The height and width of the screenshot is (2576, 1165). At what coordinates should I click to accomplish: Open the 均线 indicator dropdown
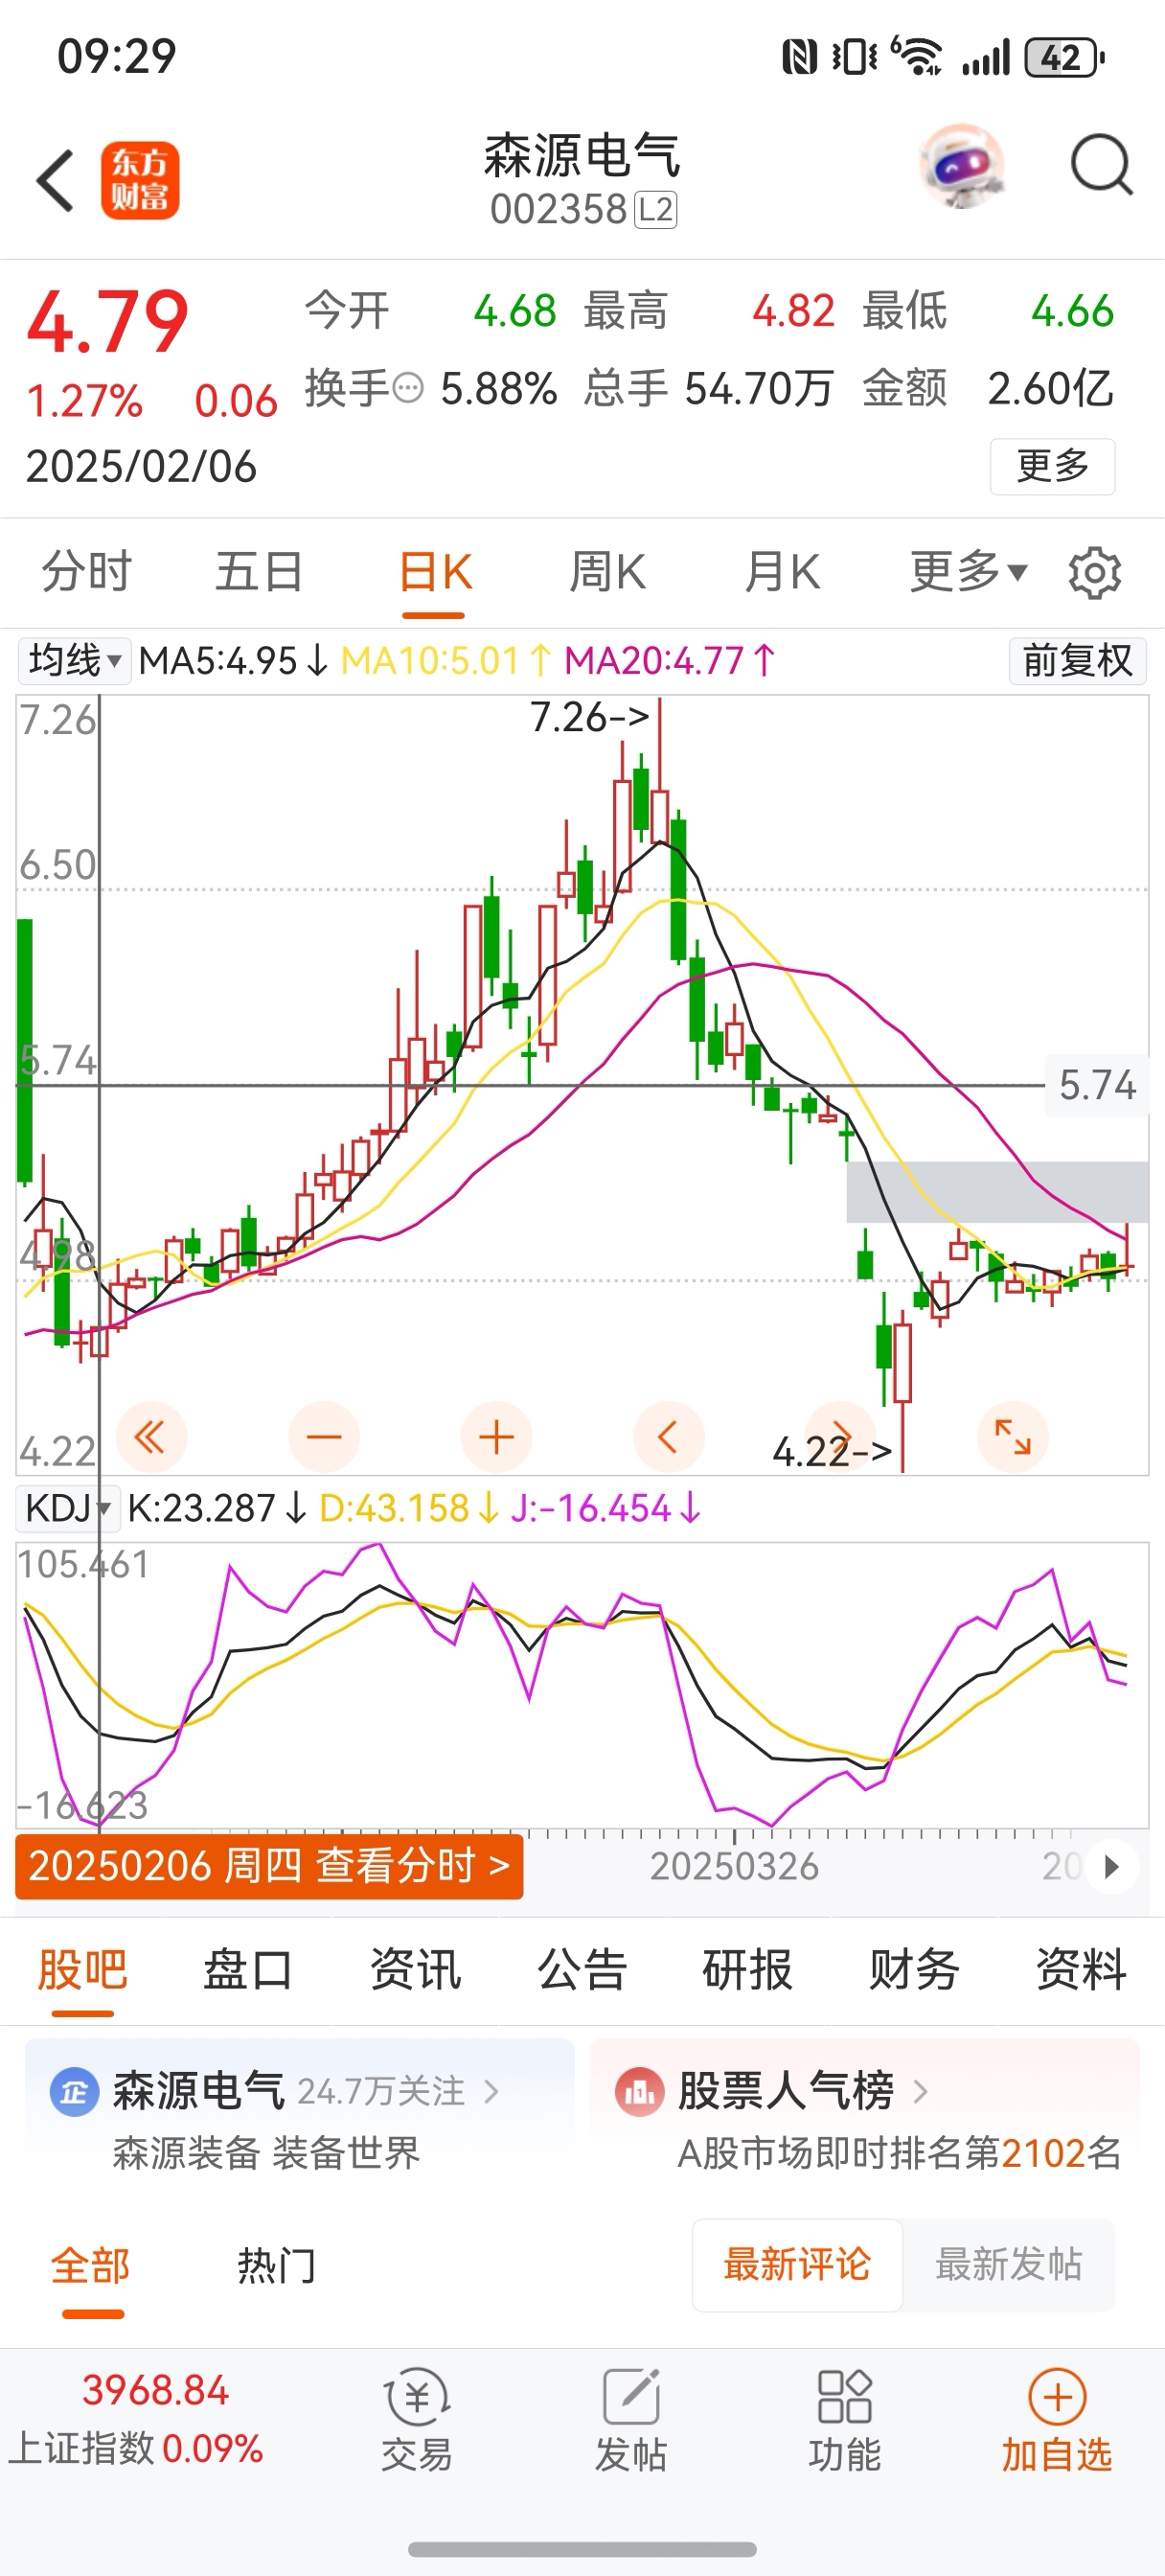[74, 661]
